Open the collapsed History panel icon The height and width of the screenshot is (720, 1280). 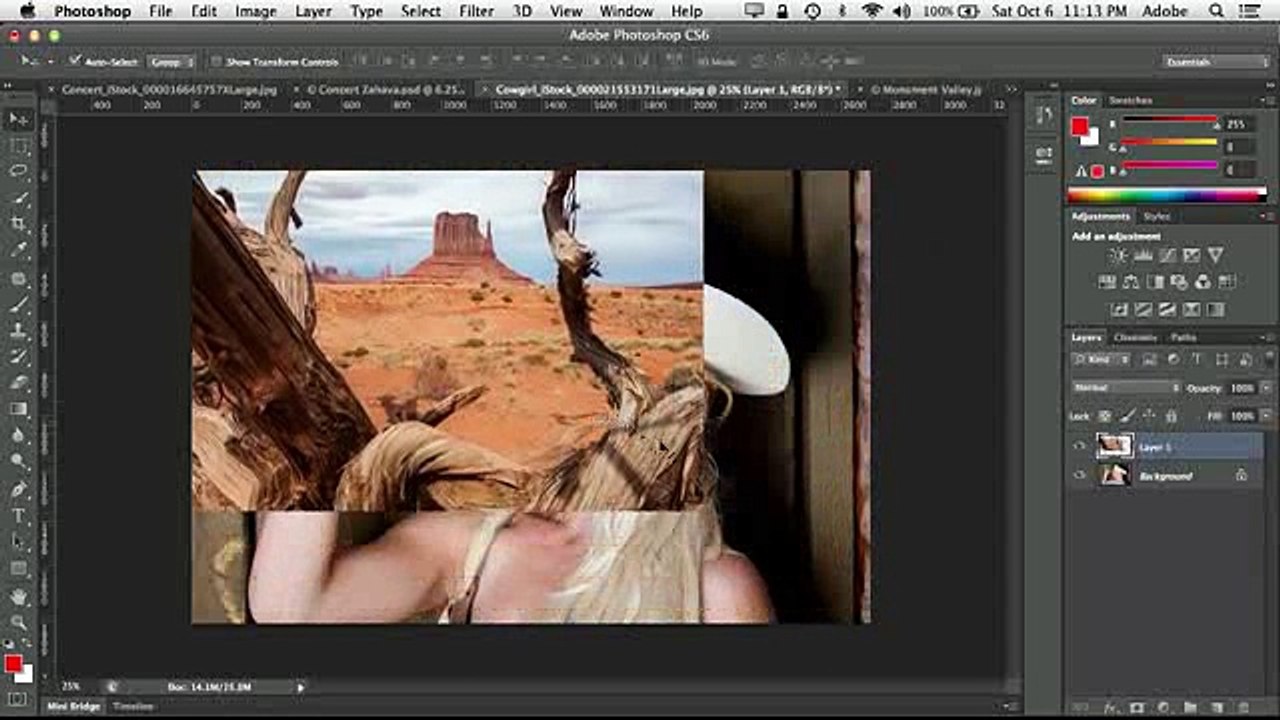(1044, 113)
